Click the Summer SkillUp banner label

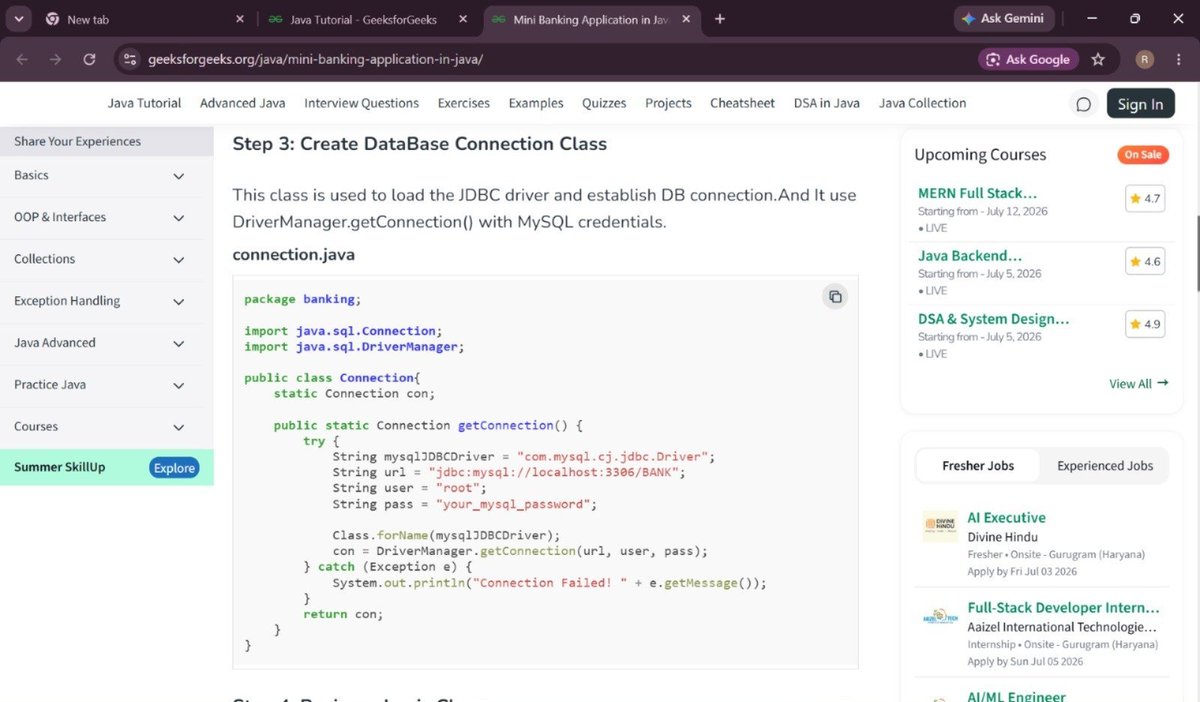59,467
